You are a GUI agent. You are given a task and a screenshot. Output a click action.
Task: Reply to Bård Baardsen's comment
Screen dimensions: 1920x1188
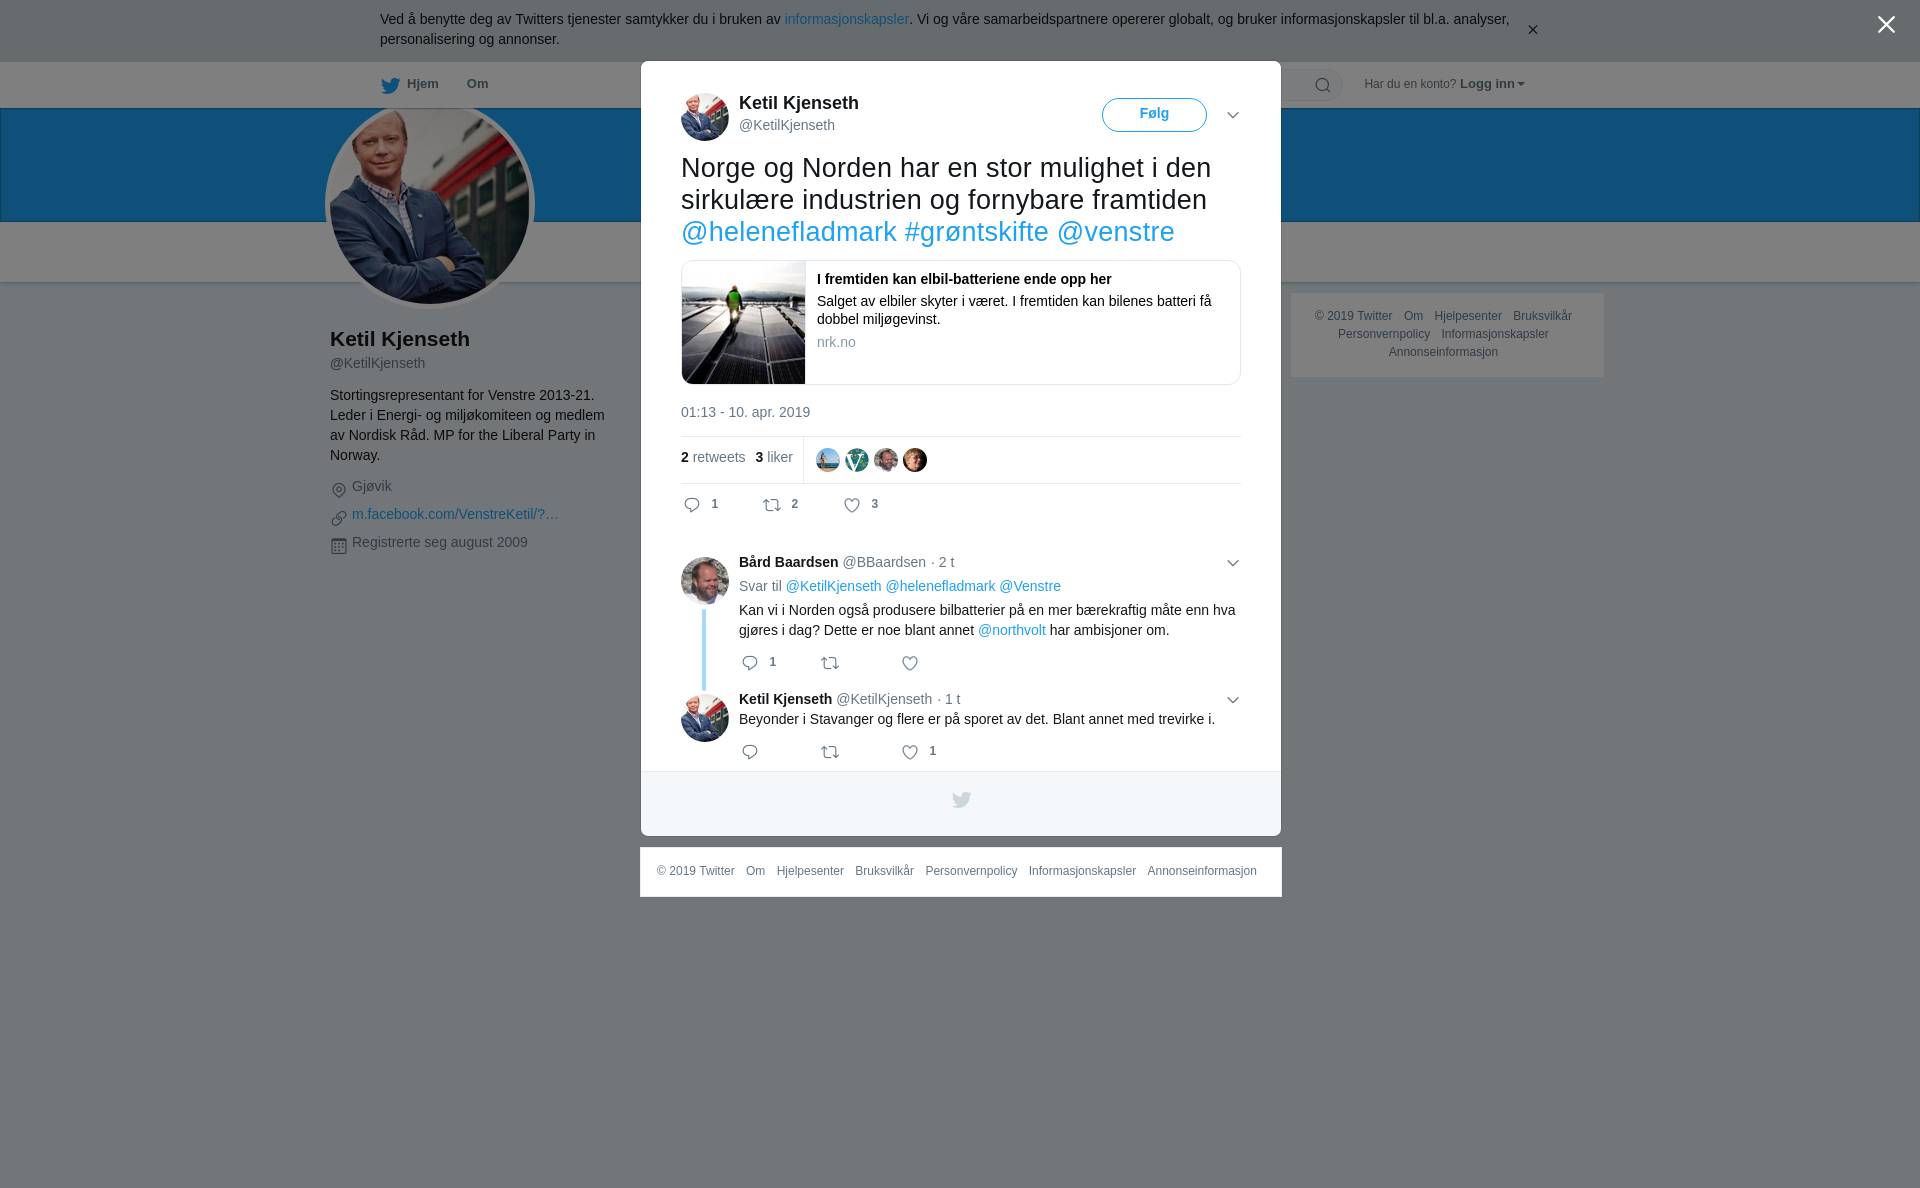[x=750, y=663]
